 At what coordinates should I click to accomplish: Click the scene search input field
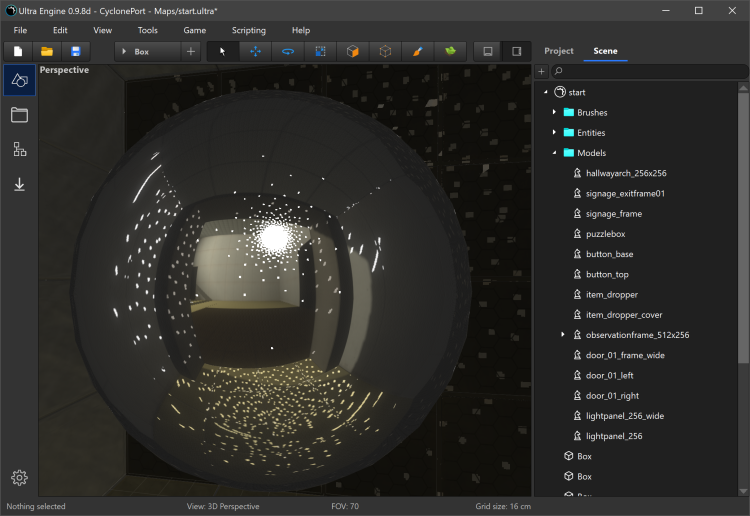tap(650, 72)
